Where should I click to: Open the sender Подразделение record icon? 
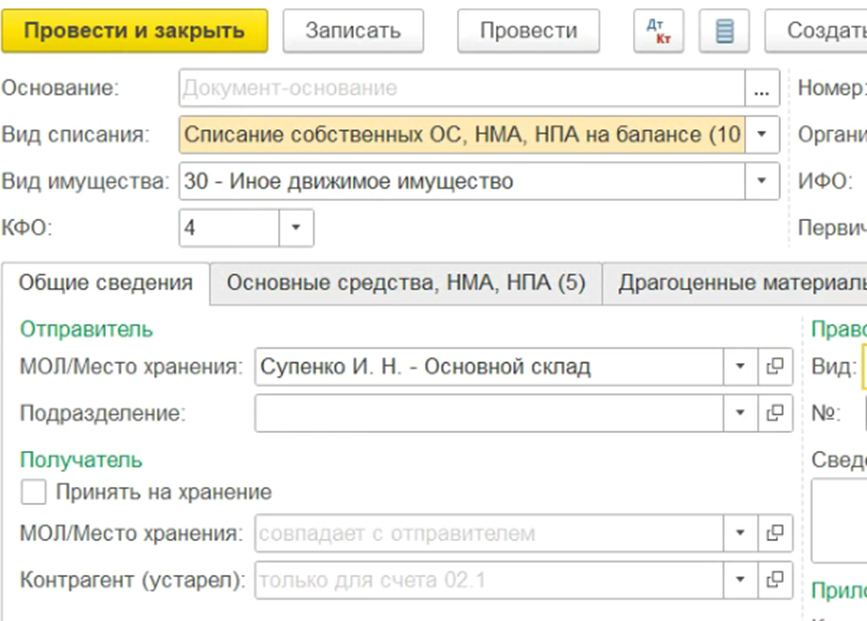click(775, 413)
